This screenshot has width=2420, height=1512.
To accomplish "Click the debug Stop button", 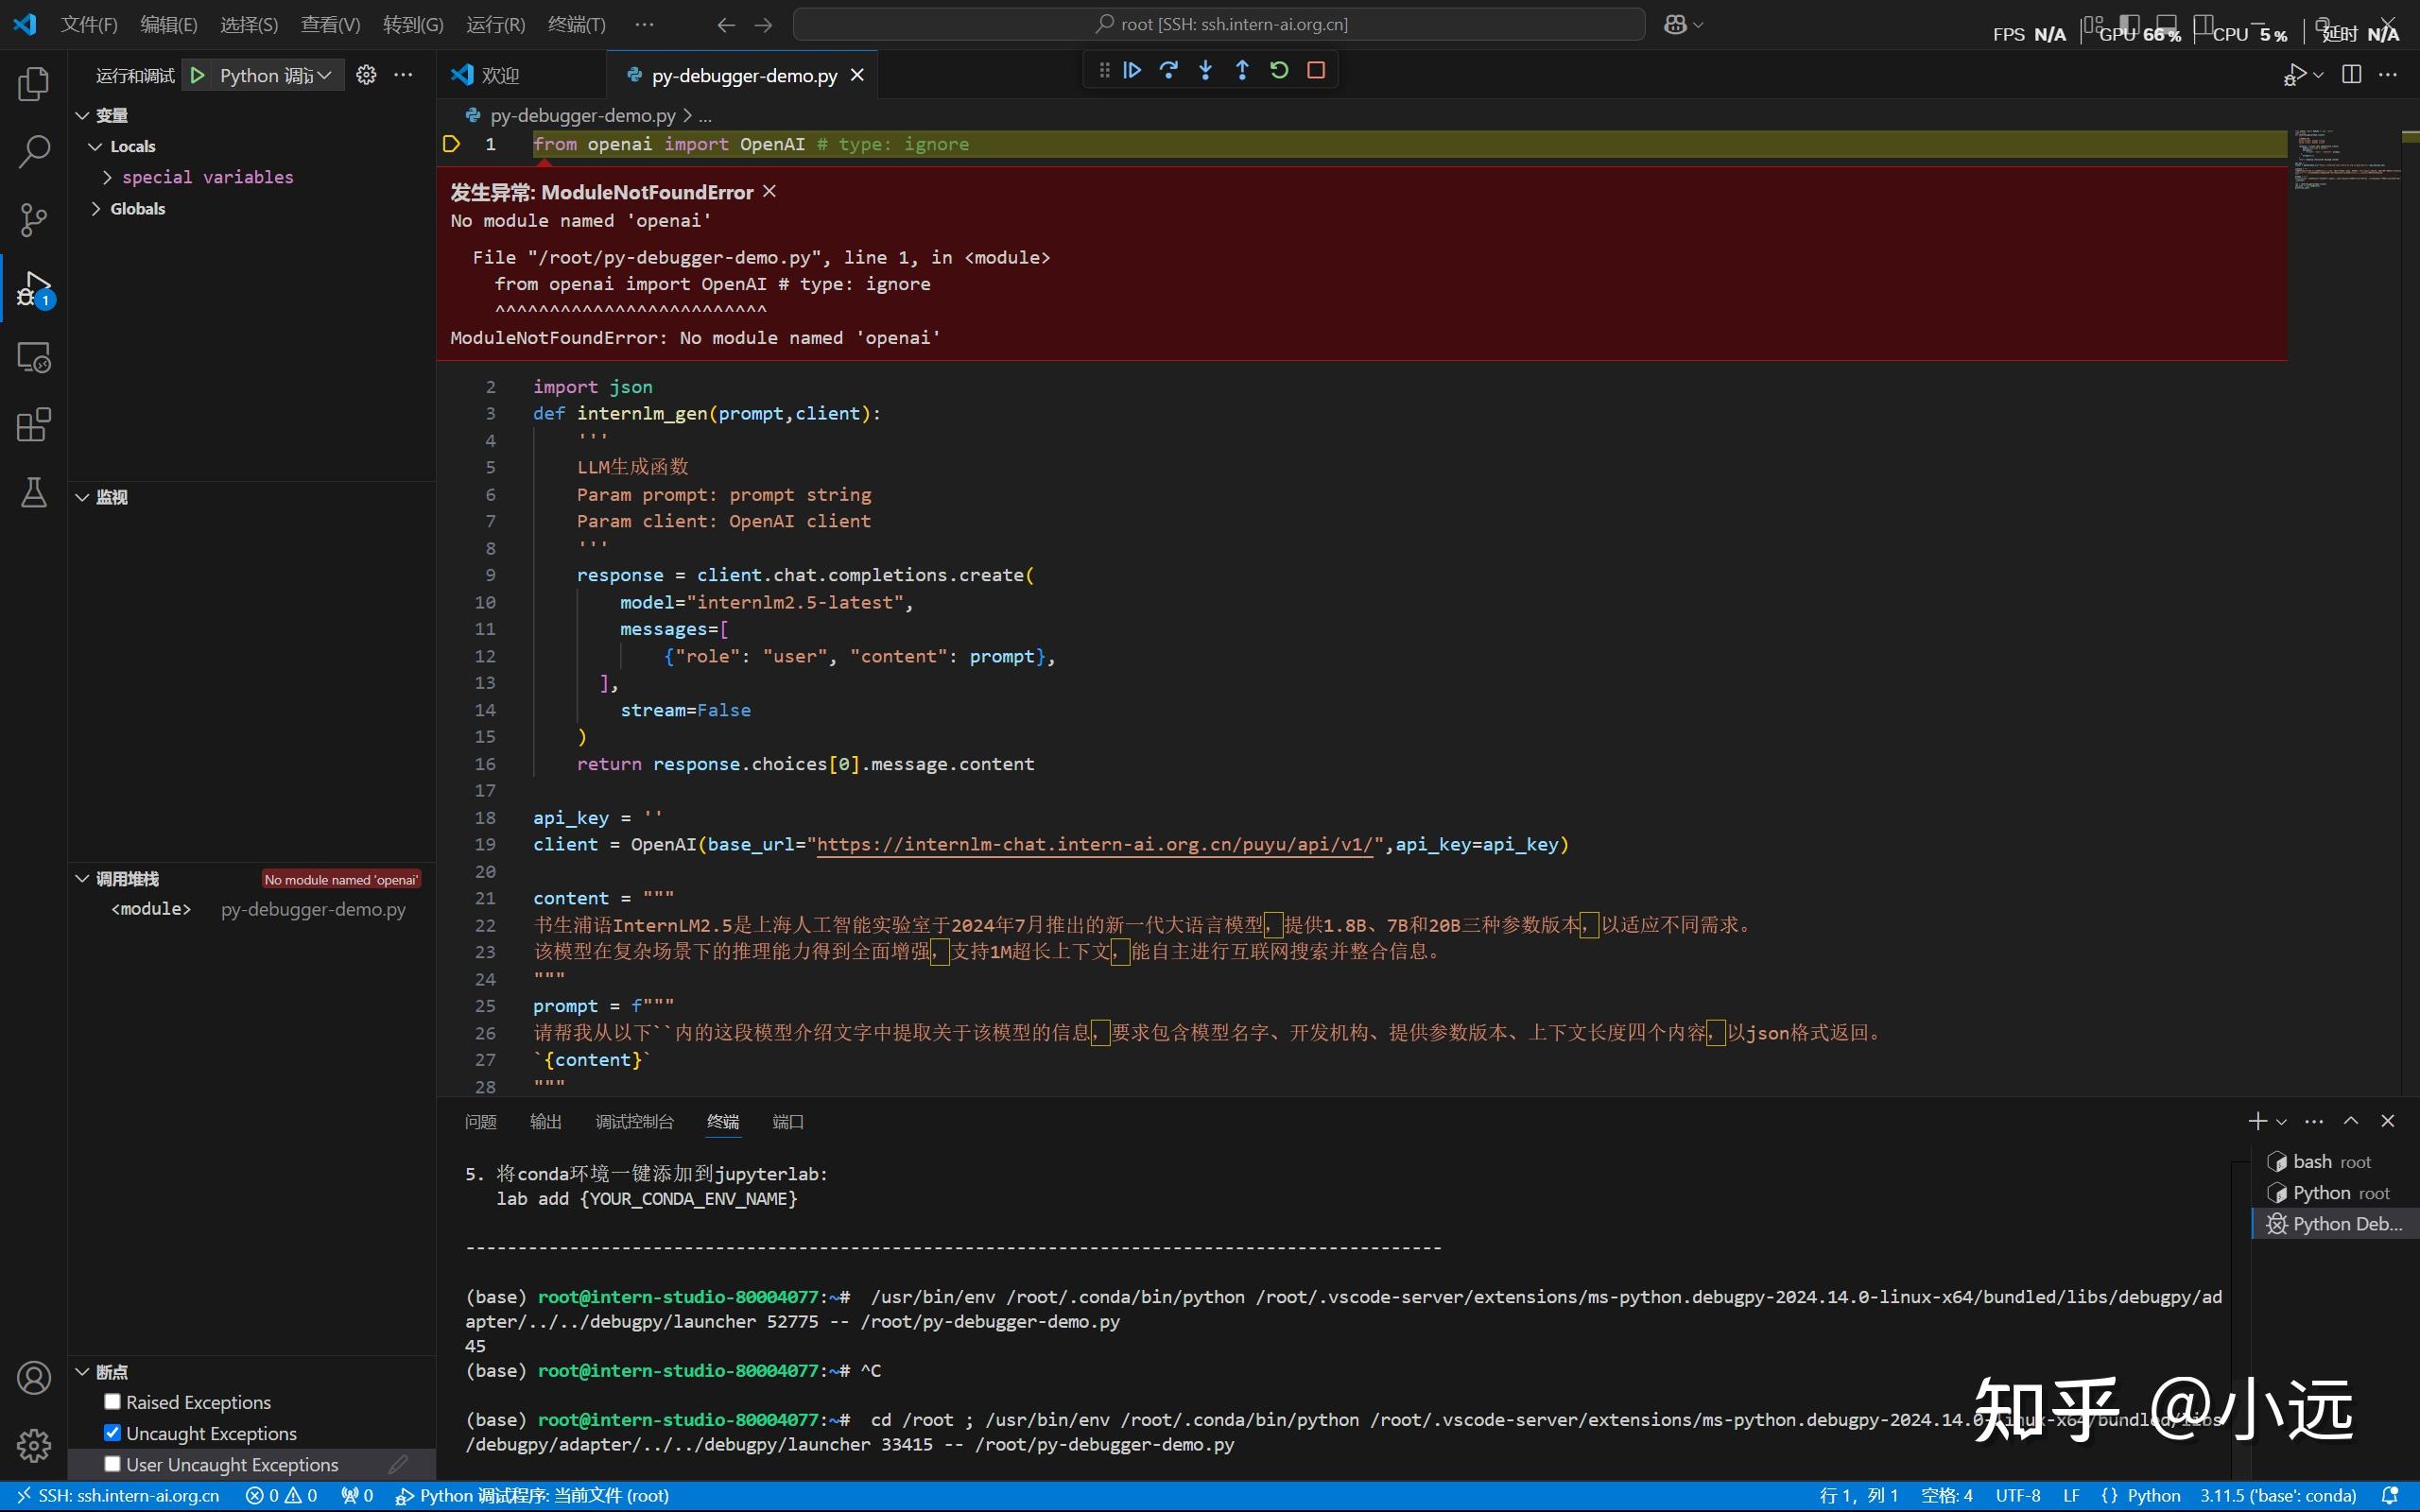I will click(1316, 71).
